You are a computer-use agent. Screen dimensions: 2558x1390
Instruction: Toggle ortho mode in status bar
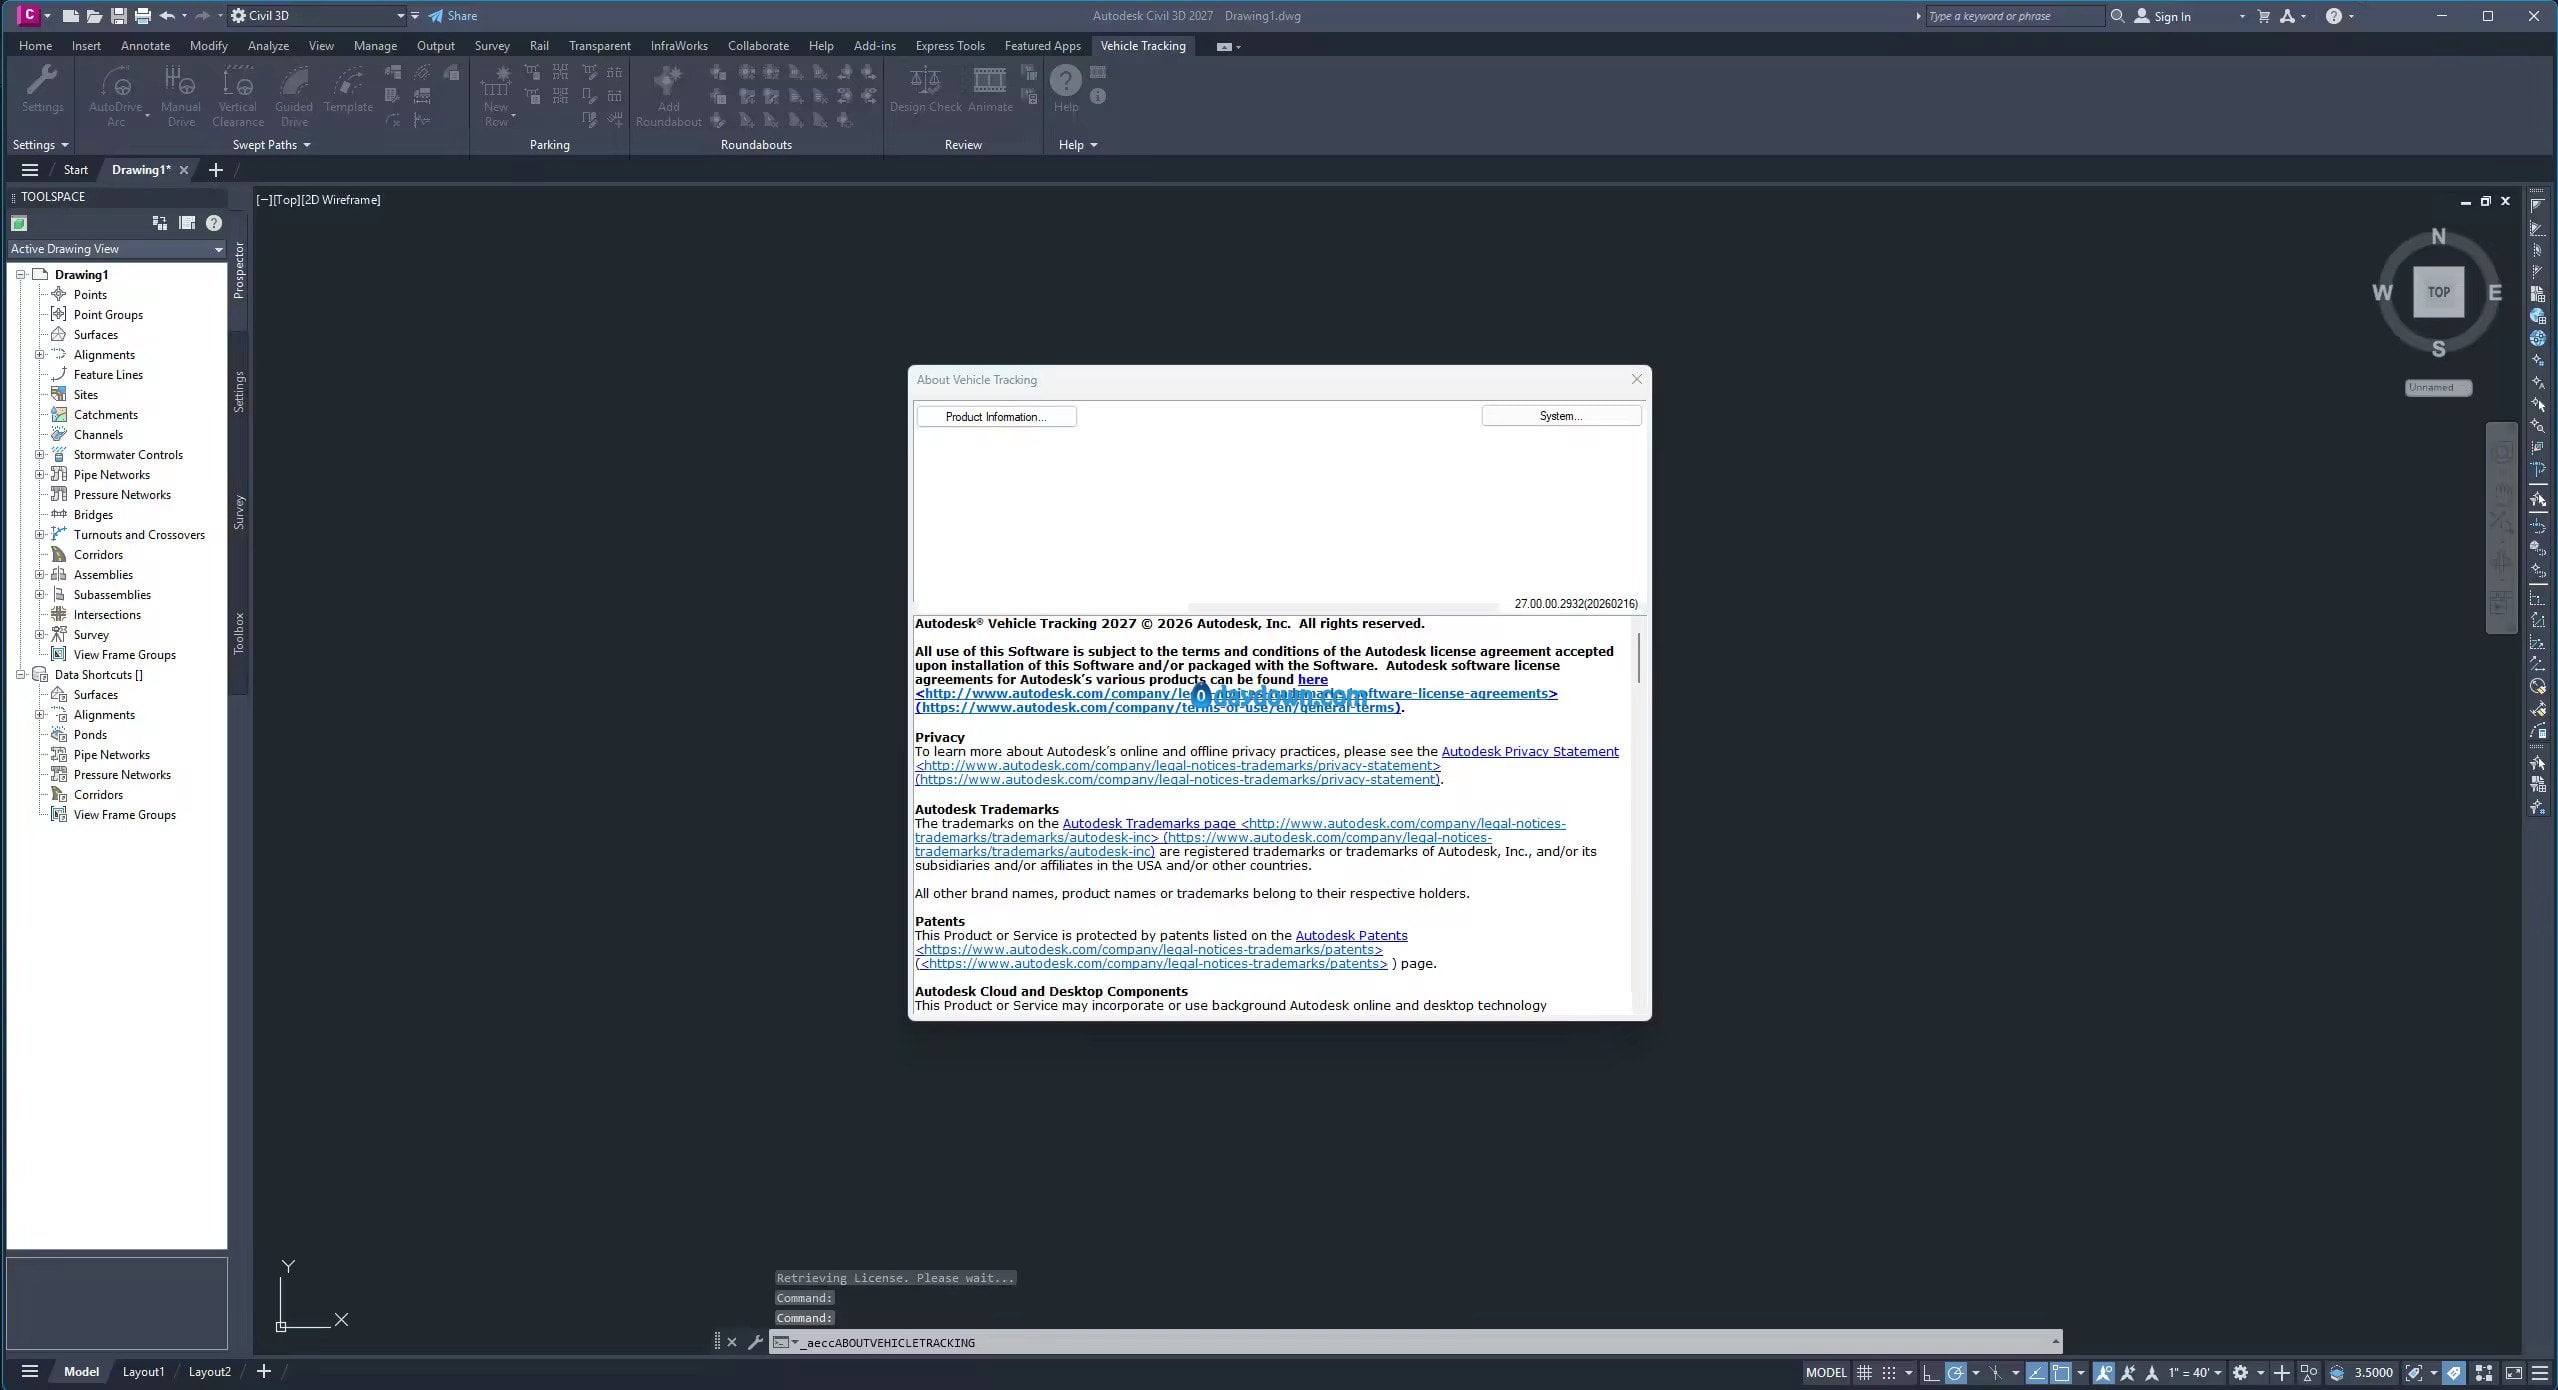click(x=1931, y=1373)
